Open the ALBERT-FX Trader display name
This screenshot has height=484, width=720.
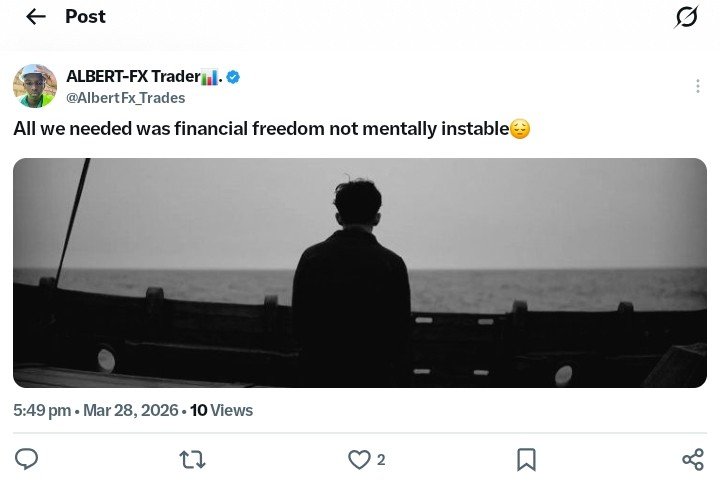132,77
